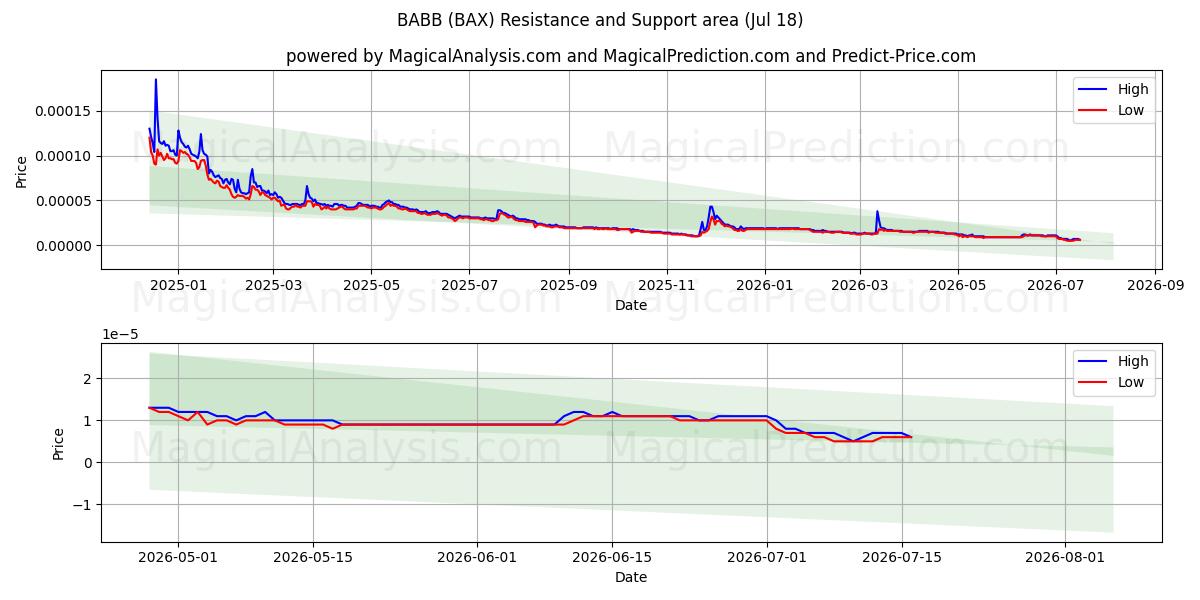The height and width of the screenshot is (600, 1200).
Task: Click the '2026-07-01' date tick label
Action: (x=767, y=557)
